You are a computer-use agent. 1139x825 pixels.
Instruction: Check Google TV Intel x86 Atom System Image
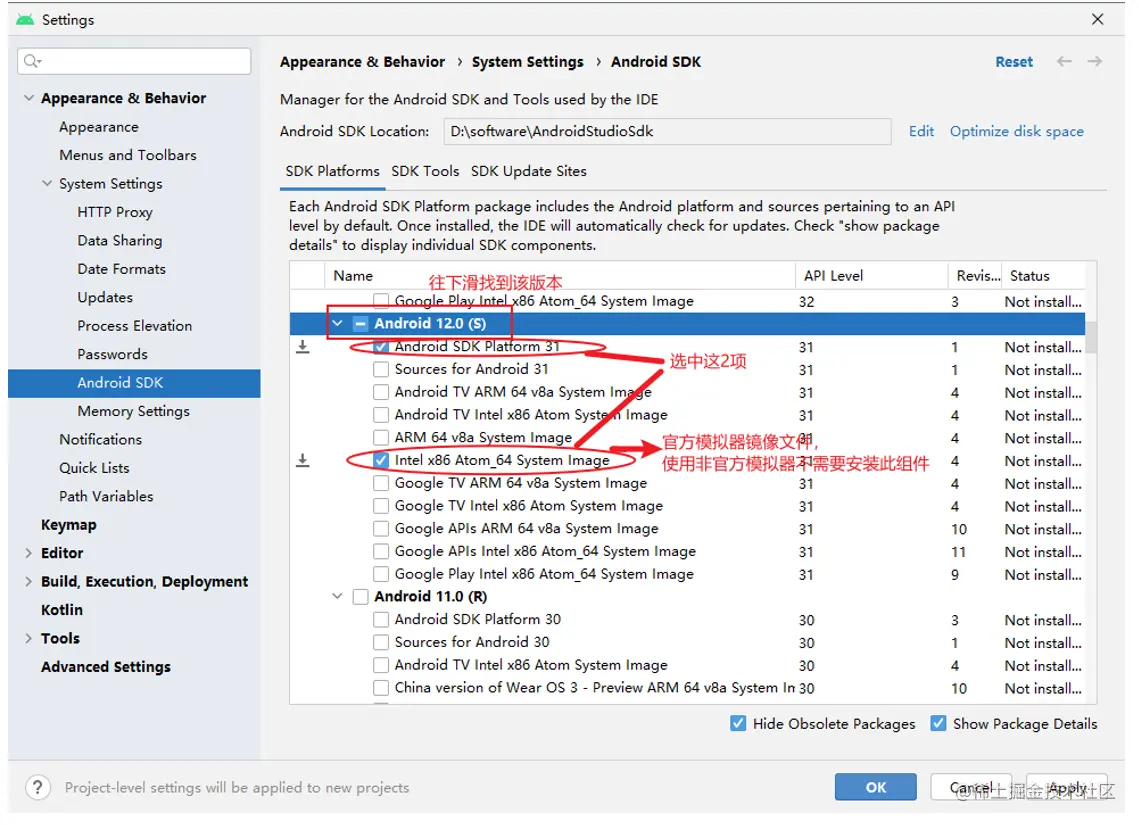[x=381, y=506]
